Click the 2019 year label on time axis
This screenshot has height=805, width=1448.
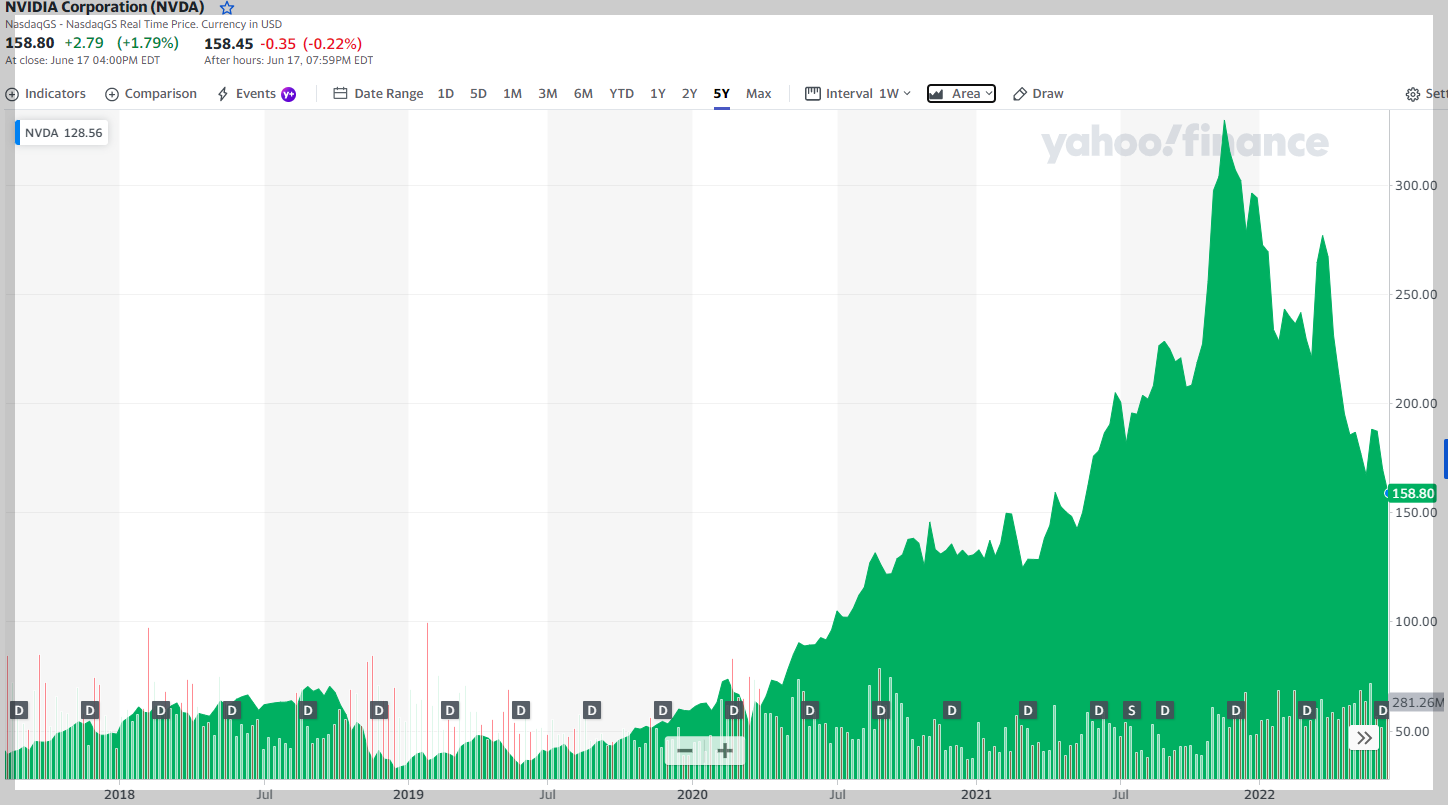(408, 795)
